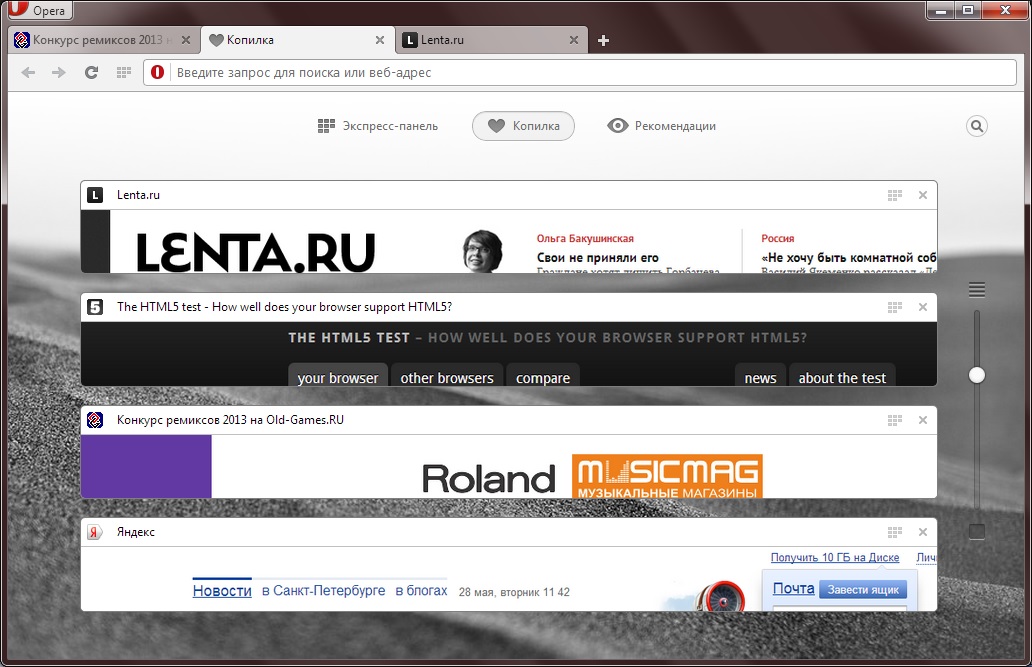The width and height of the screenshot is (1032, 667).
Task: Open the Яндекс stash entry title
Action: (x=136, y=532)
